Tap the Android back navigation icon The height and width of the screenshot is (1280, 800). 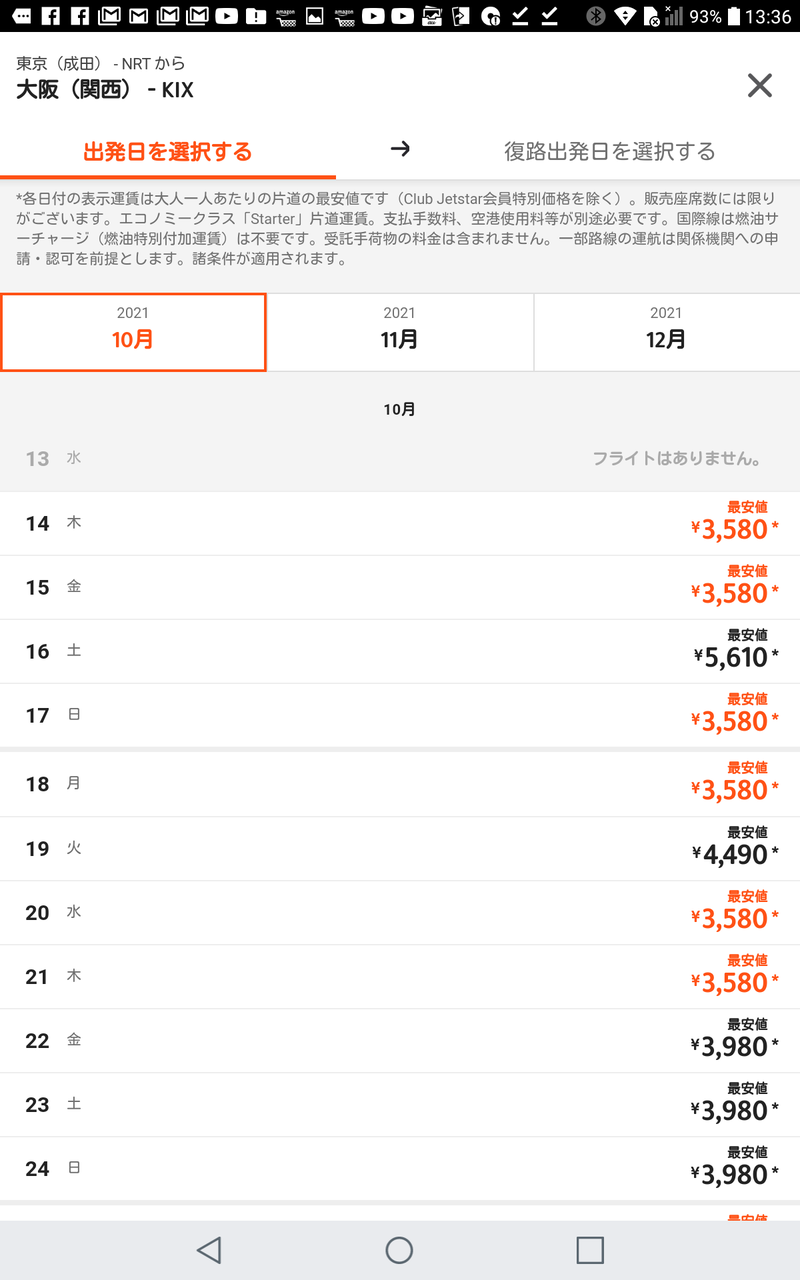[208, 1249]
